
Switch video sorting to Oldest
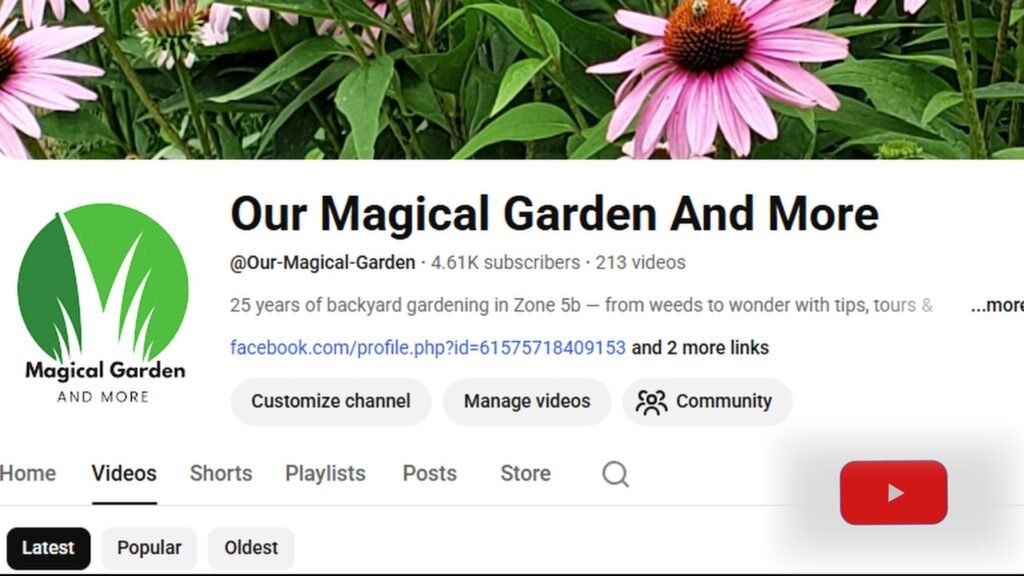point(251,548)
